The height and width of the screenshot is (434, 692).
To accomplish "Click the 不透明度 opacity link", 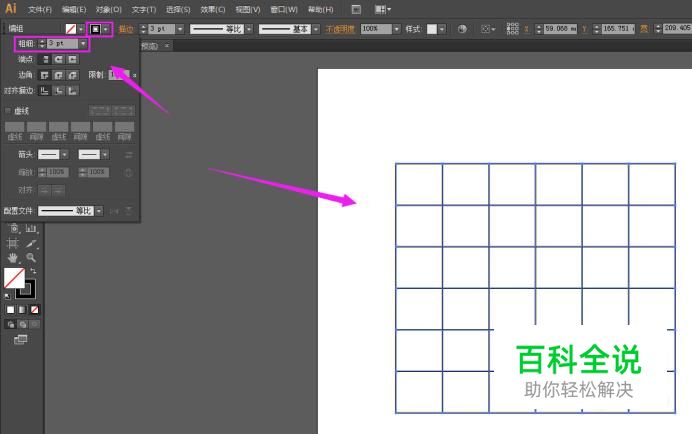I will [341, 29].
